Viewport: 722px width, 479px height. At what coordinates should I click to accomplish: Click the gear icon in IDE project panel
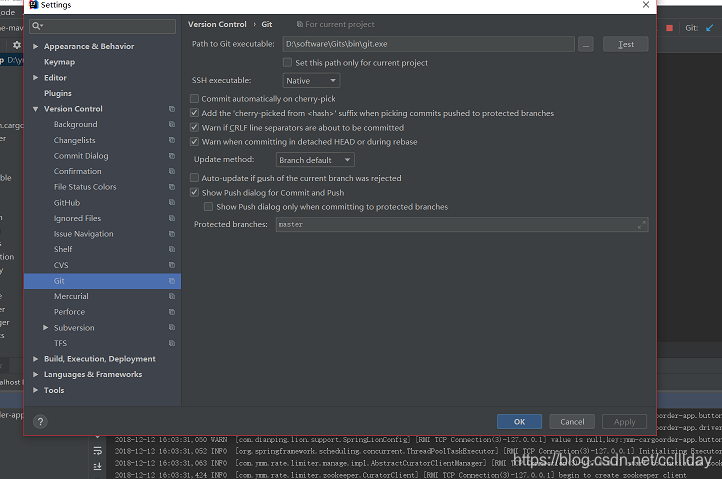17,45
